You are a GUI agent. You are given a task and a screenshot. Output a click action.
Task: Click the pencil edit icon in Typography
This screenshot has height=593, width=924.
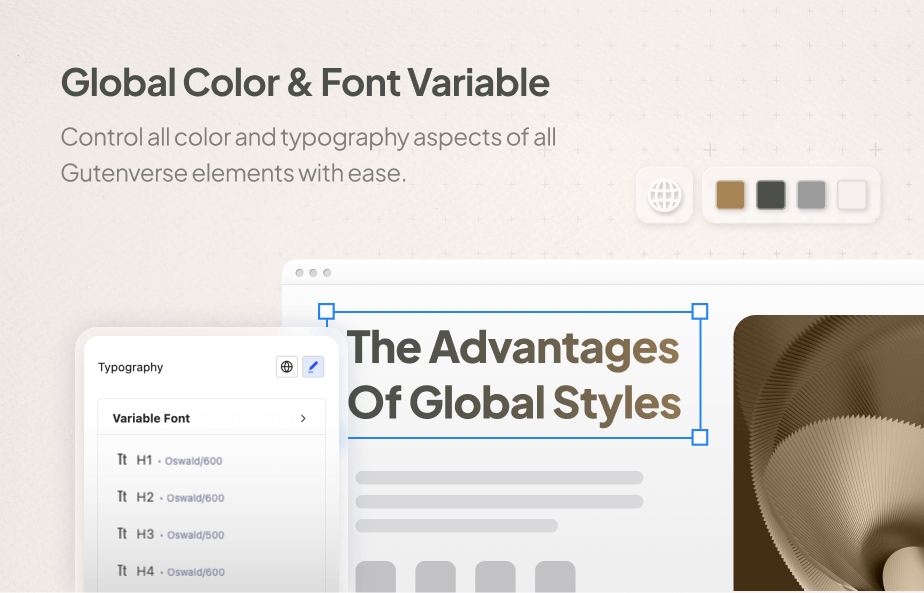pos(313,367)
